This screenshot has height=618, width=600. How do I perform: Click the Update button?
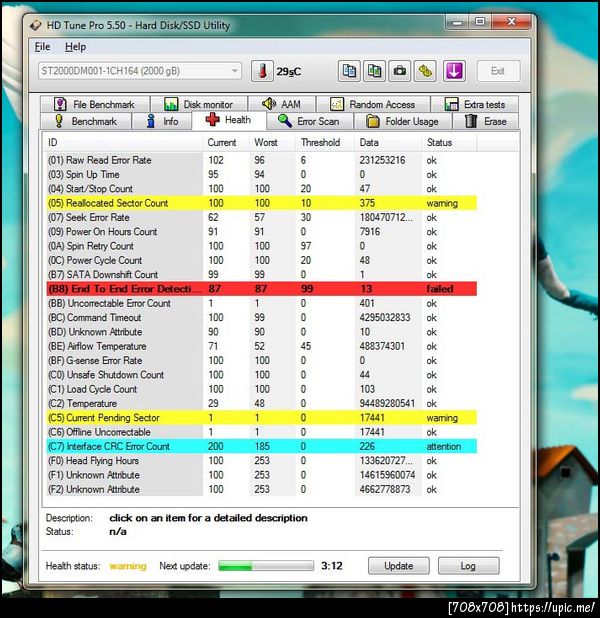pos(399,566)
